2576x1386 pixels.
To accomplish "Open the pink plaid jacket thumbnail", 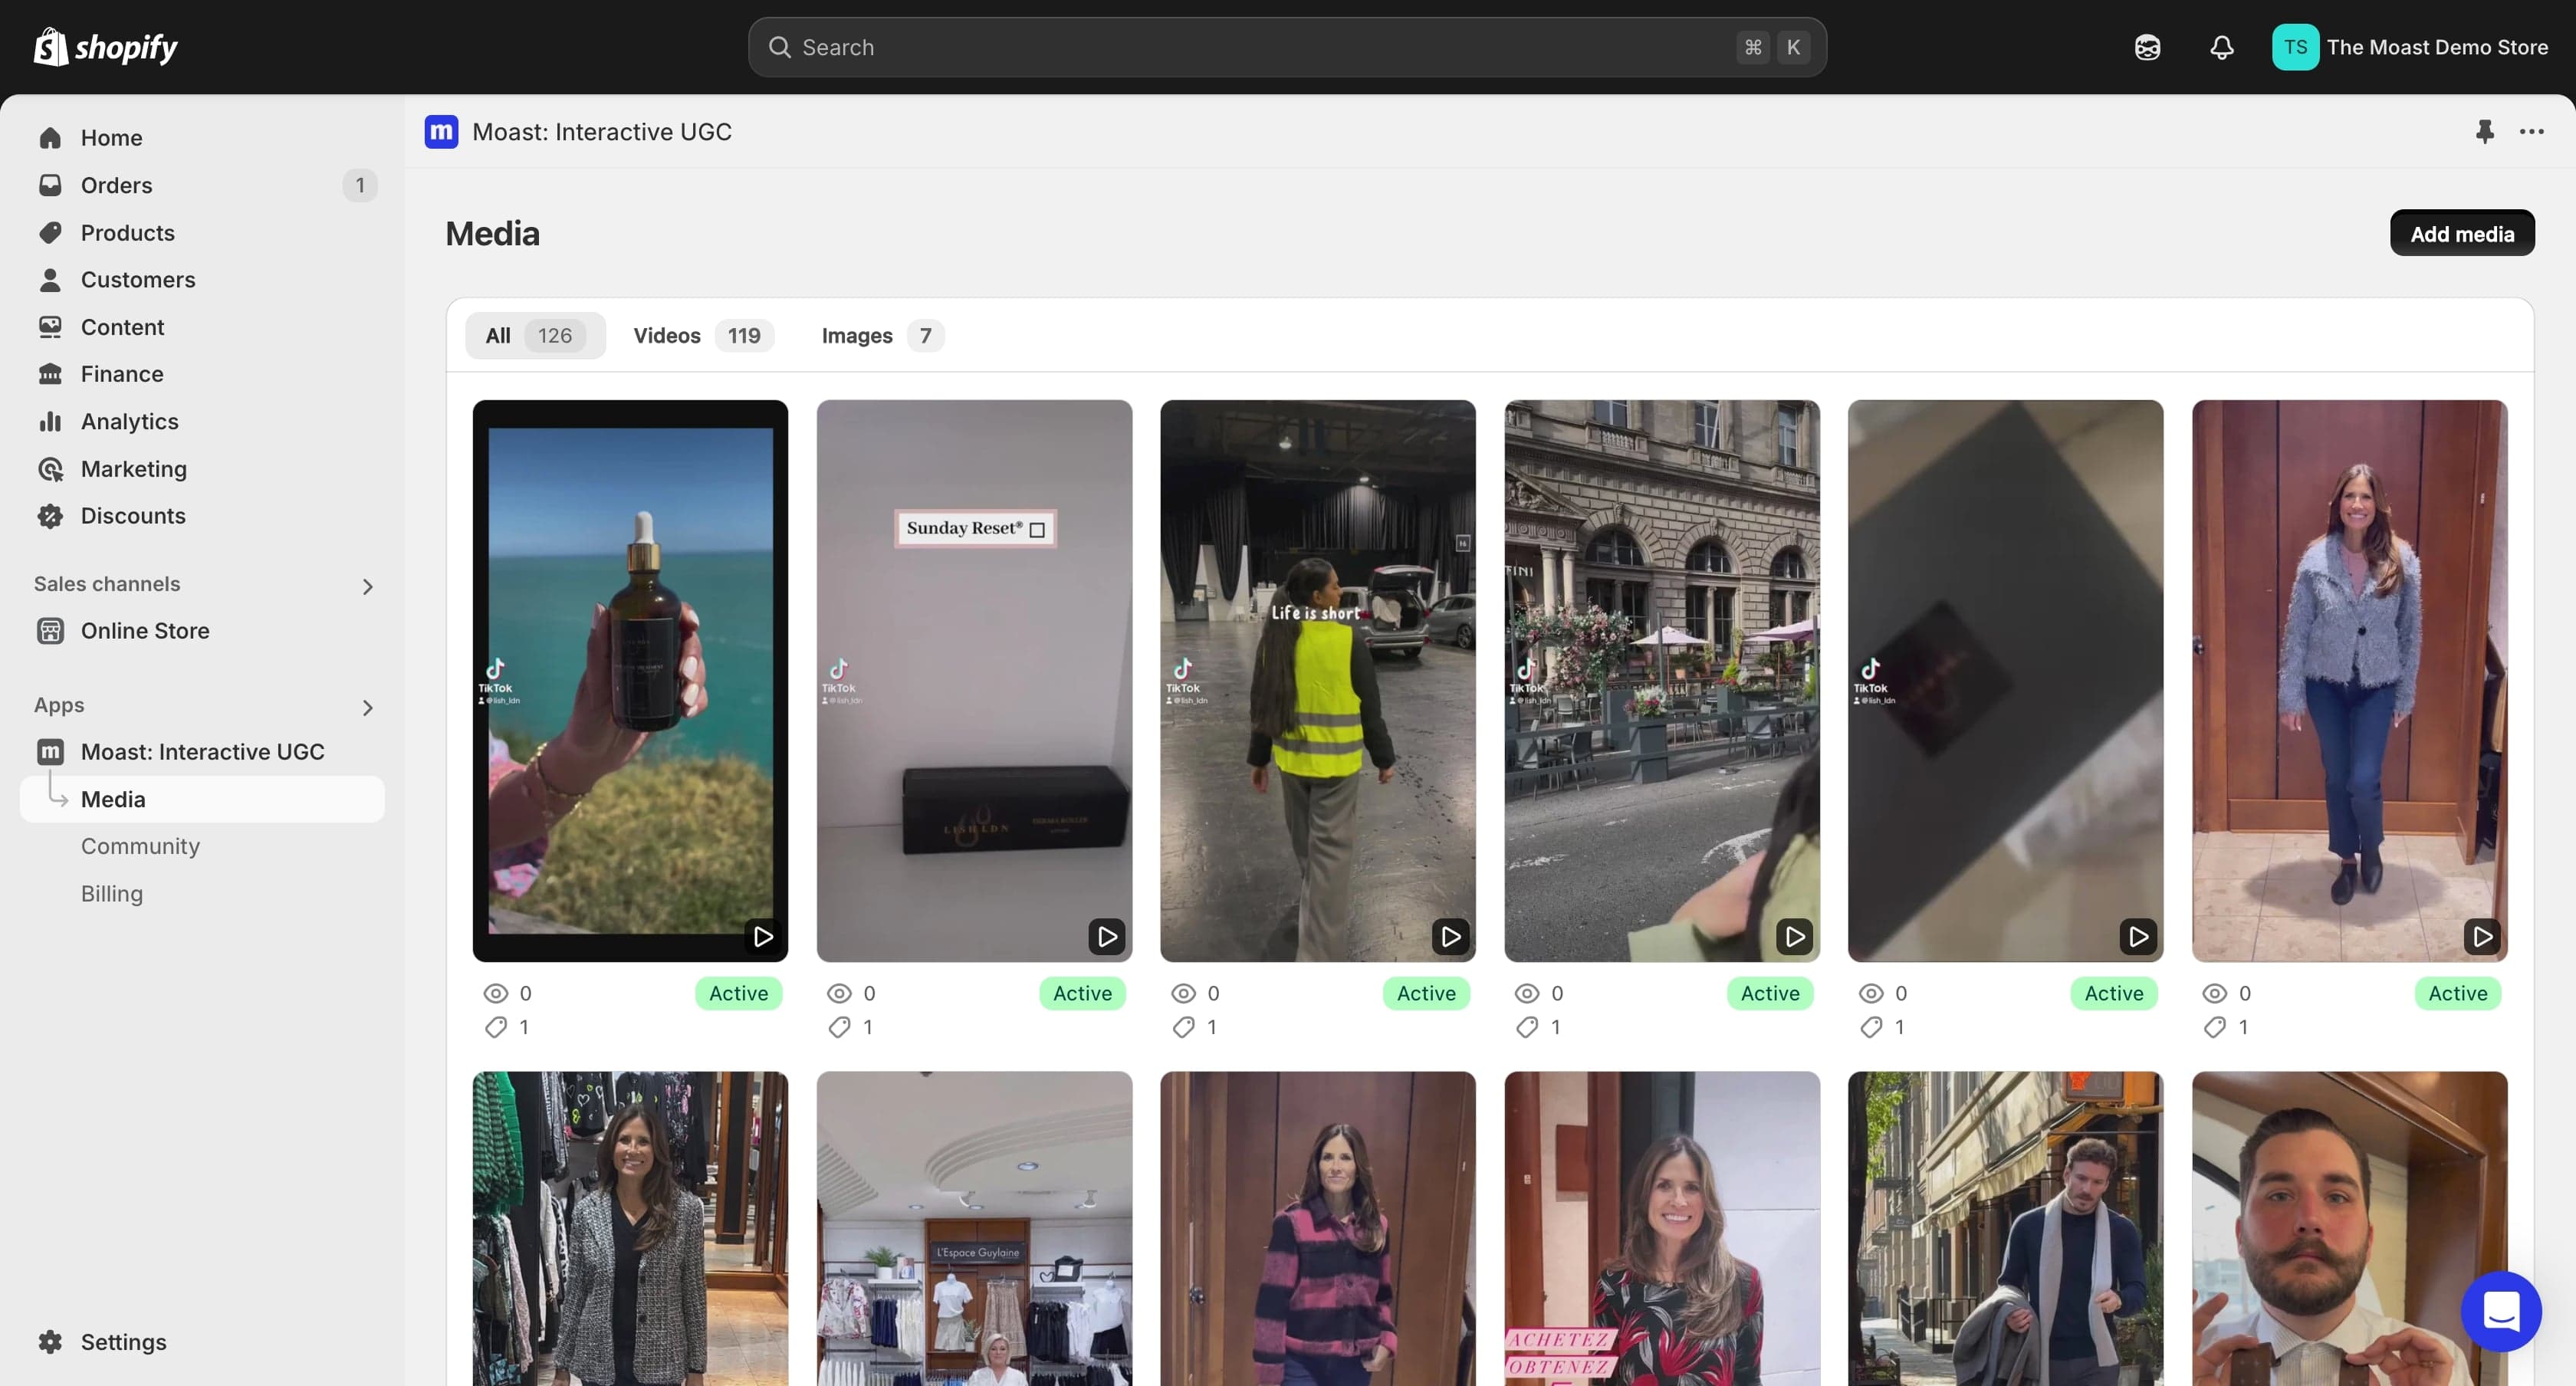I will point(1318,1229).
